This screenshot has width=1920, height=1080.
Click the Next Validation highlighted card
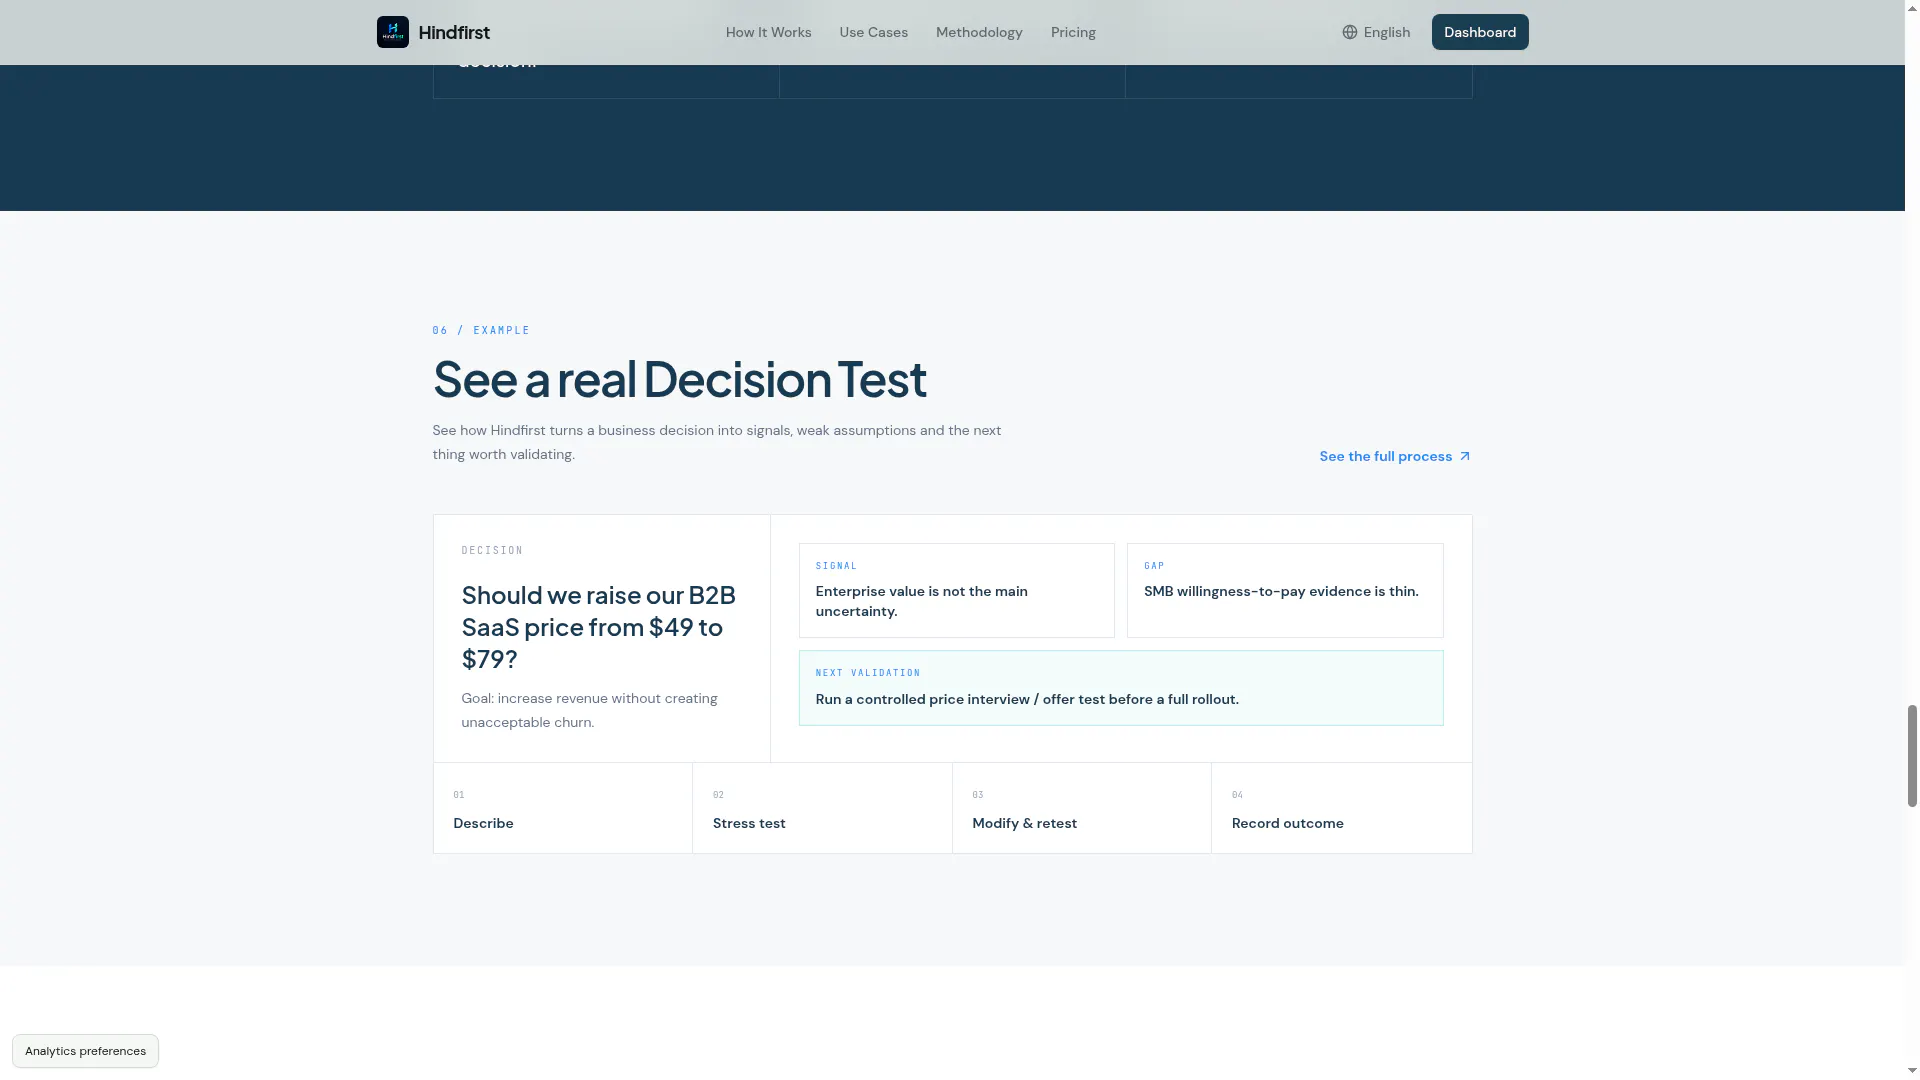click(x=1121, y=688)
